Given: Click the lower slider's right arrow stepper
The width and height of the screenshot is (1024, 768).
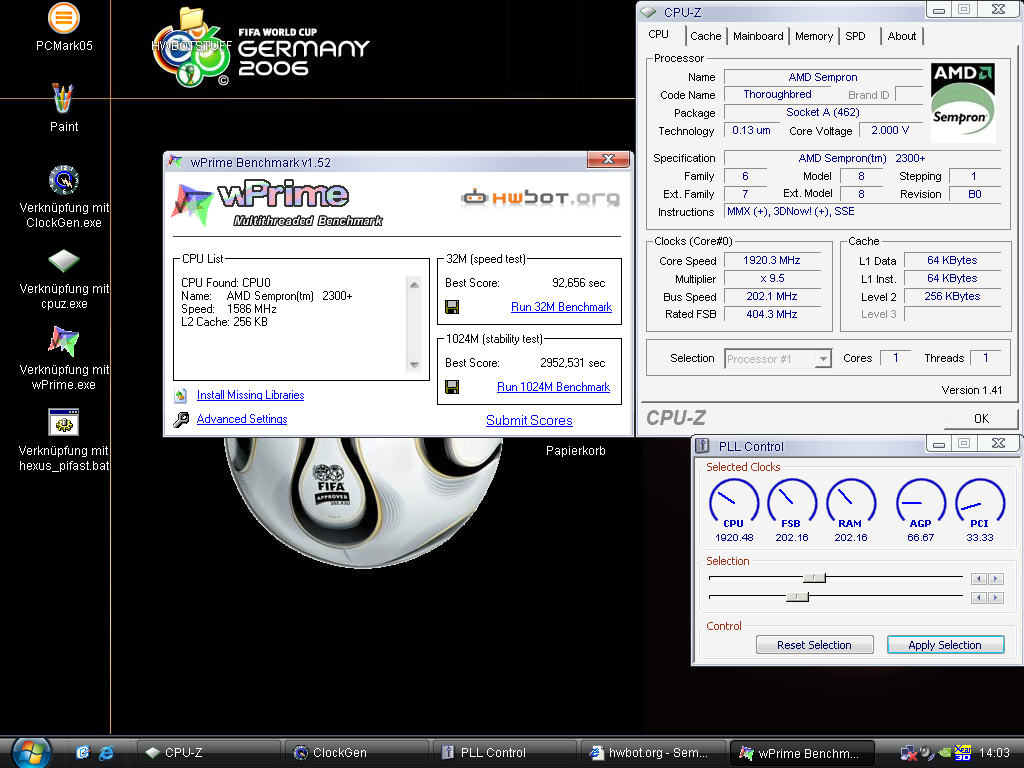Looking at the screenshot, I should (996, 598).
